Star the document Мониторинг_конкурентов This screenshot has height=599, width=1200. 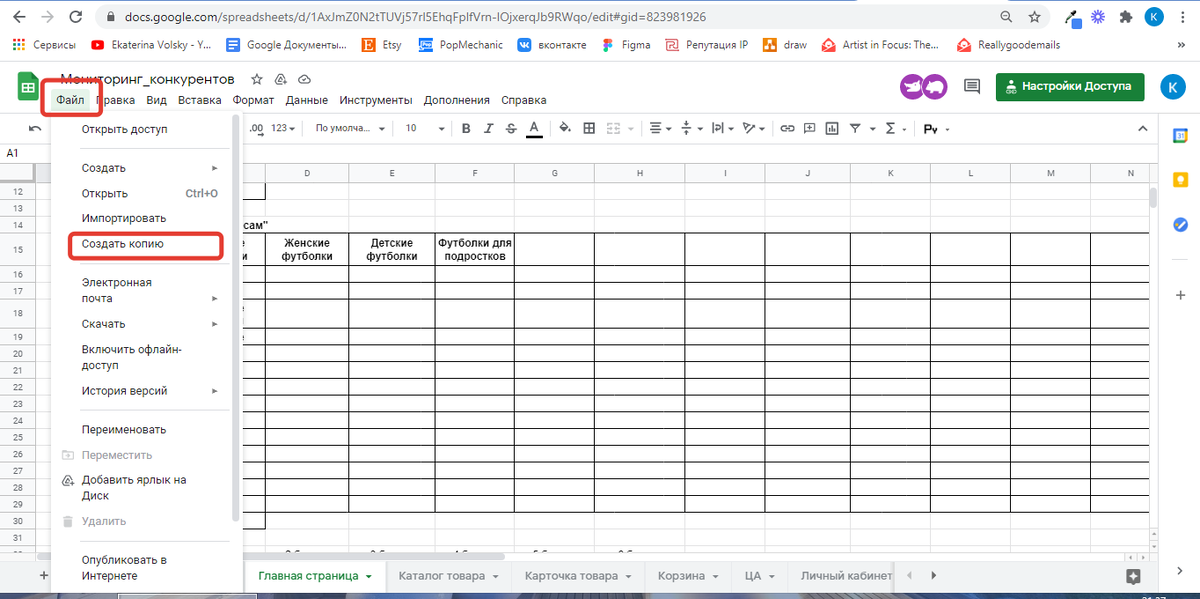point(257,79)
